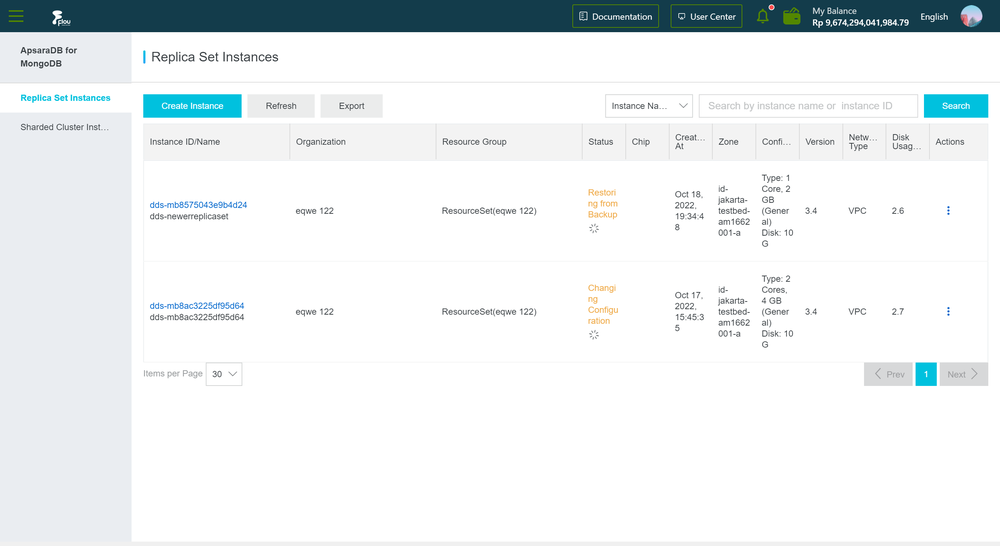The image size is (1000, 546).
Task: Click Restoring from Backup status text
Action: pyautogui.click(x=603, y=203)
